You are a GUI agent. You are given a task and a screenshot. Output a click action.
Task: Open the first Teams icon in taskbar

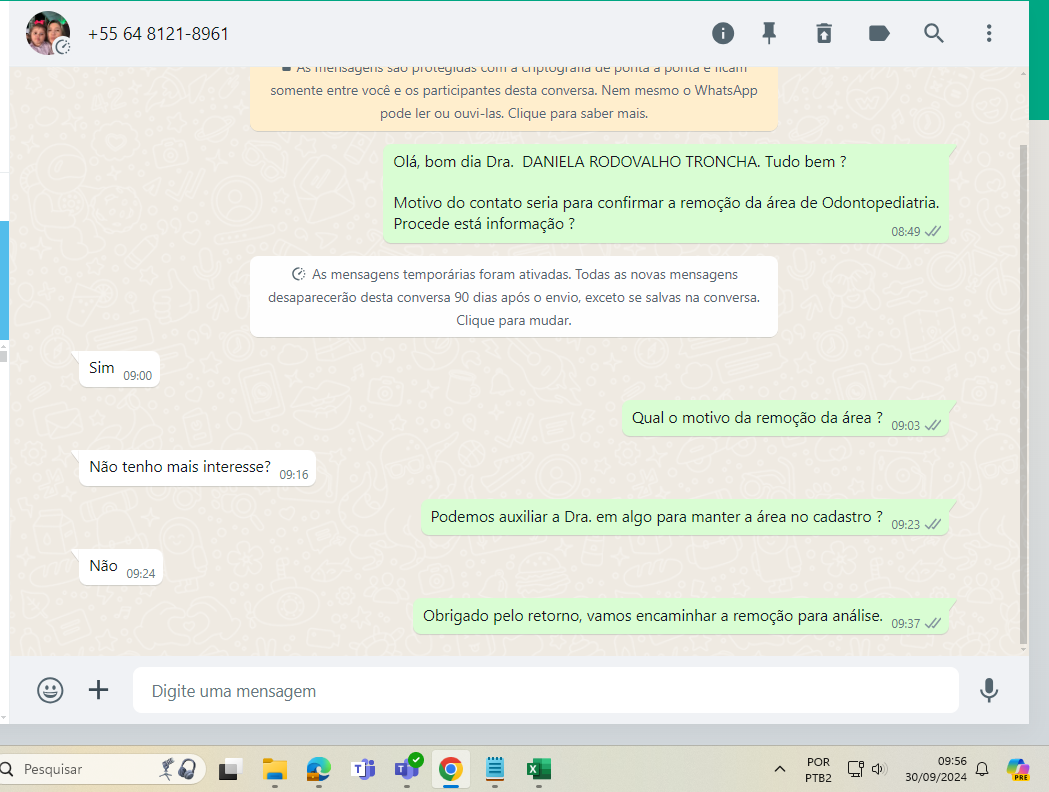pyautogui.click(x=363, y=770)
